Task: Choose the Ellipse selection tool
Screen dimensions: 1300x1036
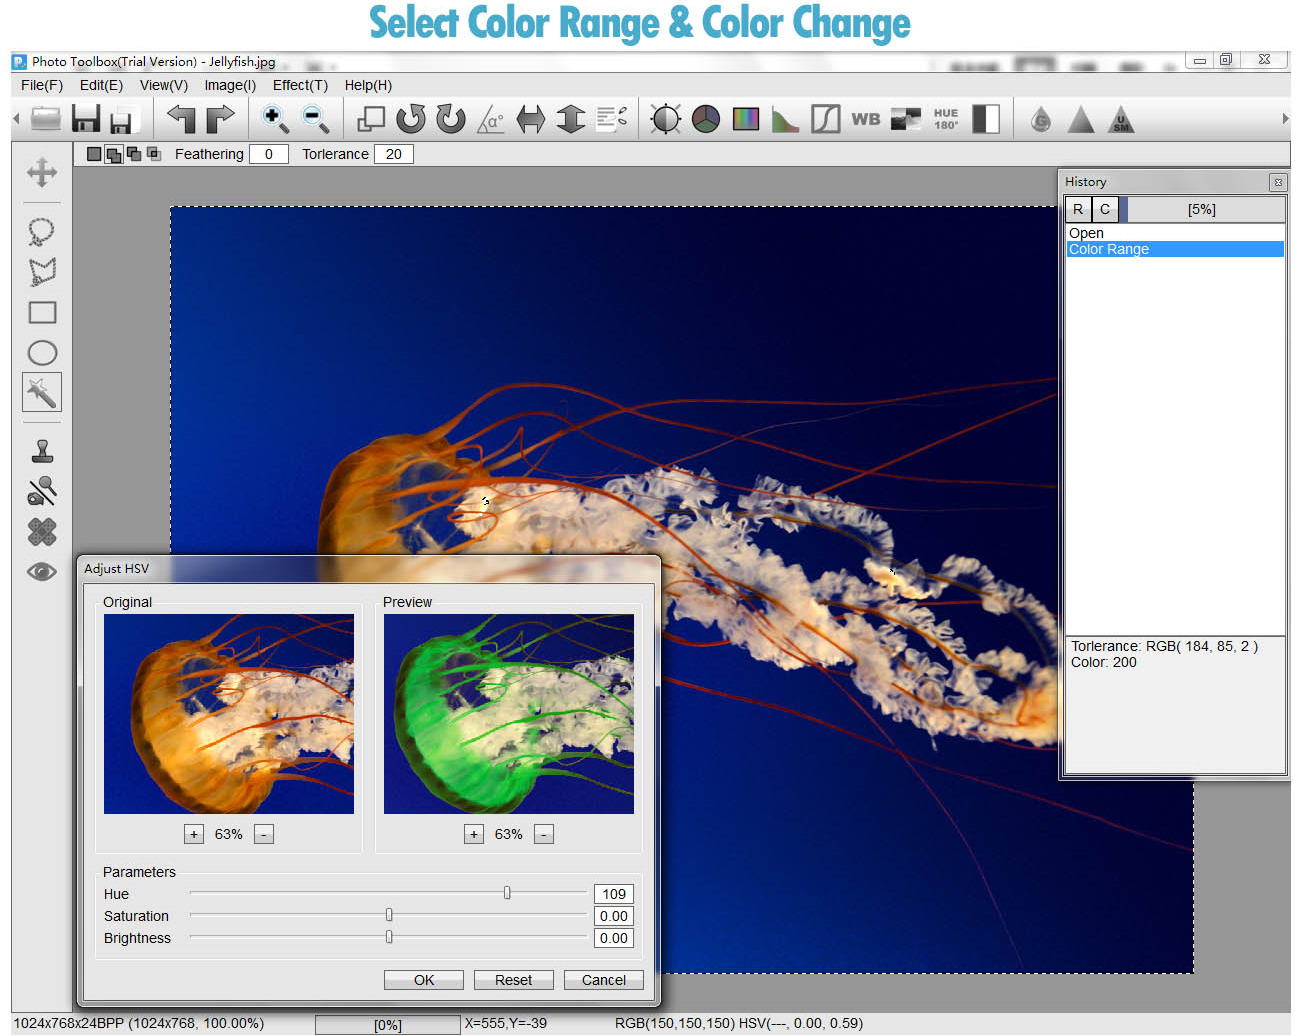Action: pyautogui.click(x=42, y=353)
